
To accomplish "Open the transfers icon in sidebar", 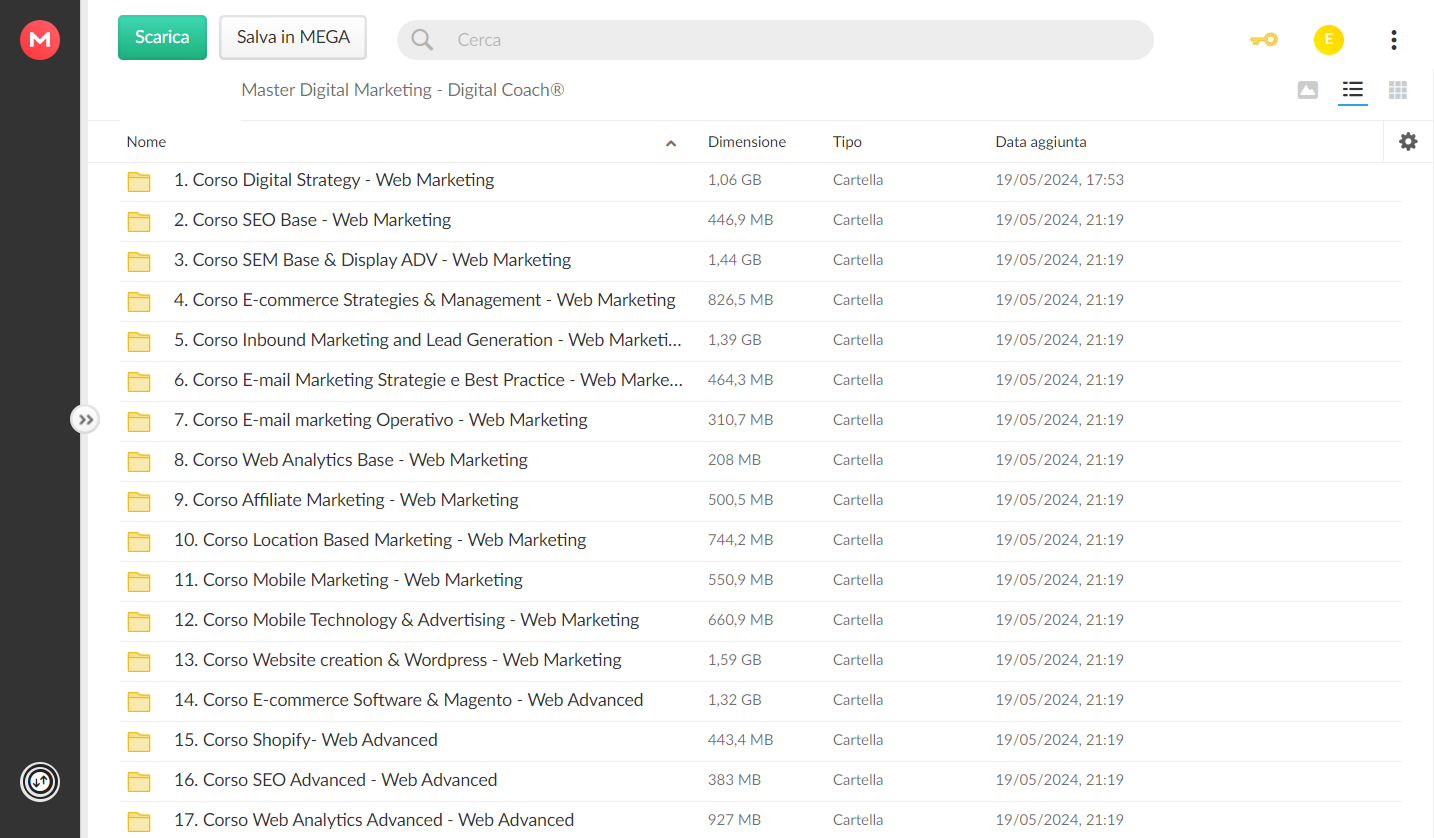I will click(40, 781).
